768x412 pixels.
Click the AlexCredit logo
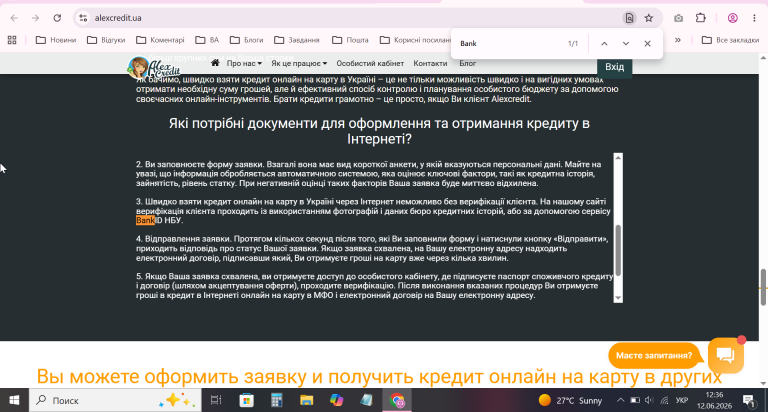153,68
